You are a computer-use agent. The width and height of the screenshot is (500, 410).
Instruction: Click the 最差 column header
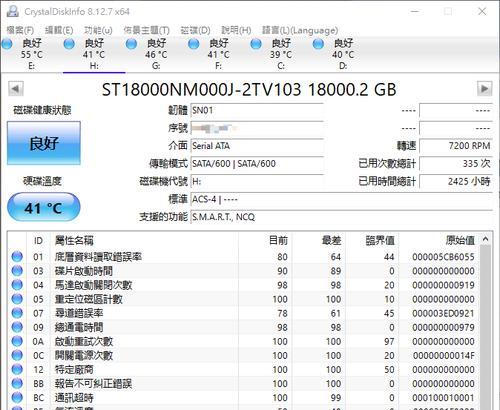[319, 240]
